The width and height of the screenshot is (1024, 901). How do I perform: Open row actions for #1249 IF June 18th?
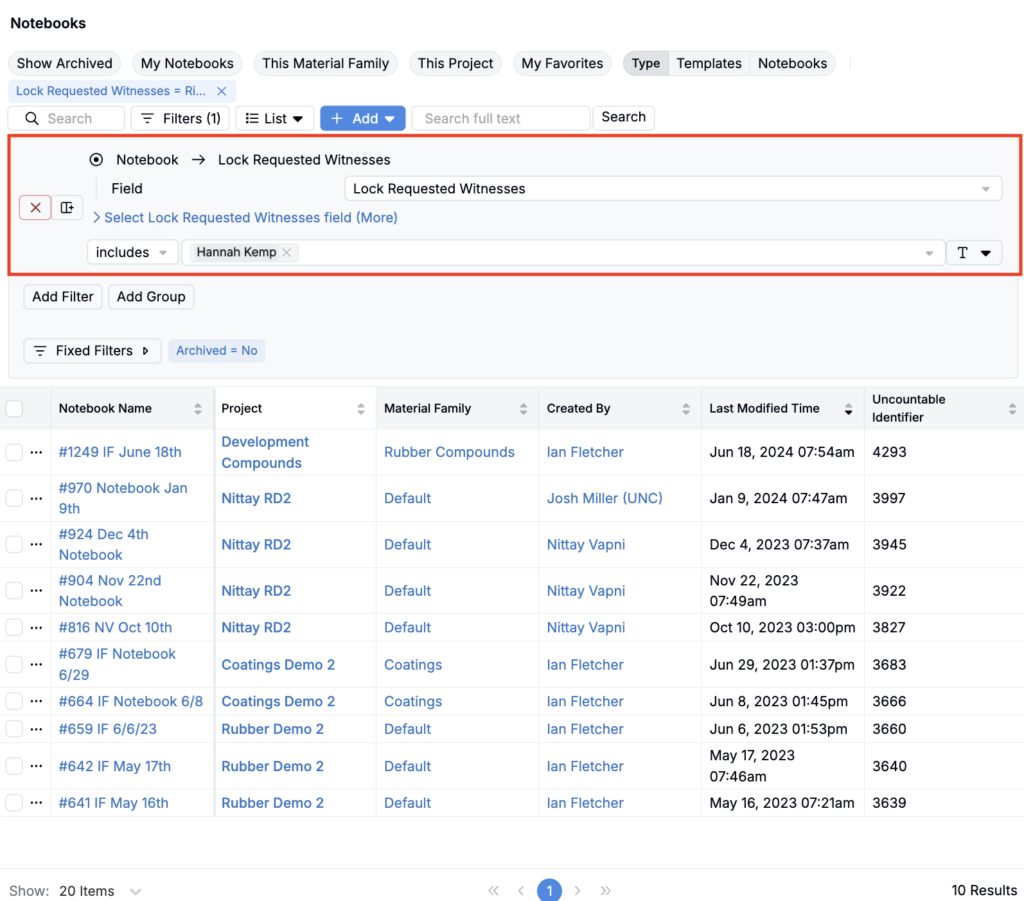tap(36, 452)
